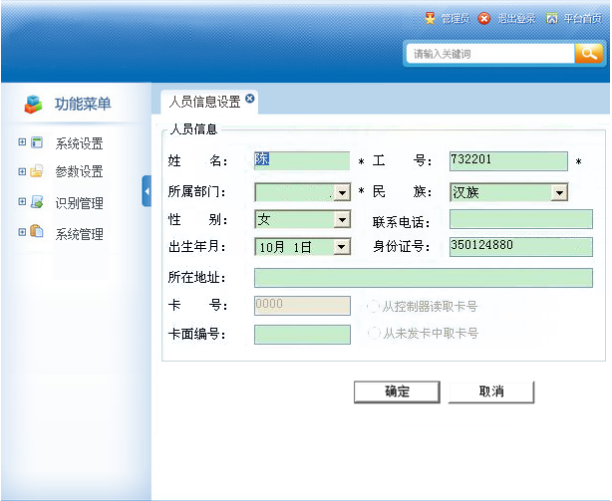The image size is (612, 501).
Task: Click the red 退出登录 logout icon
Action: (x=484, y=18)
